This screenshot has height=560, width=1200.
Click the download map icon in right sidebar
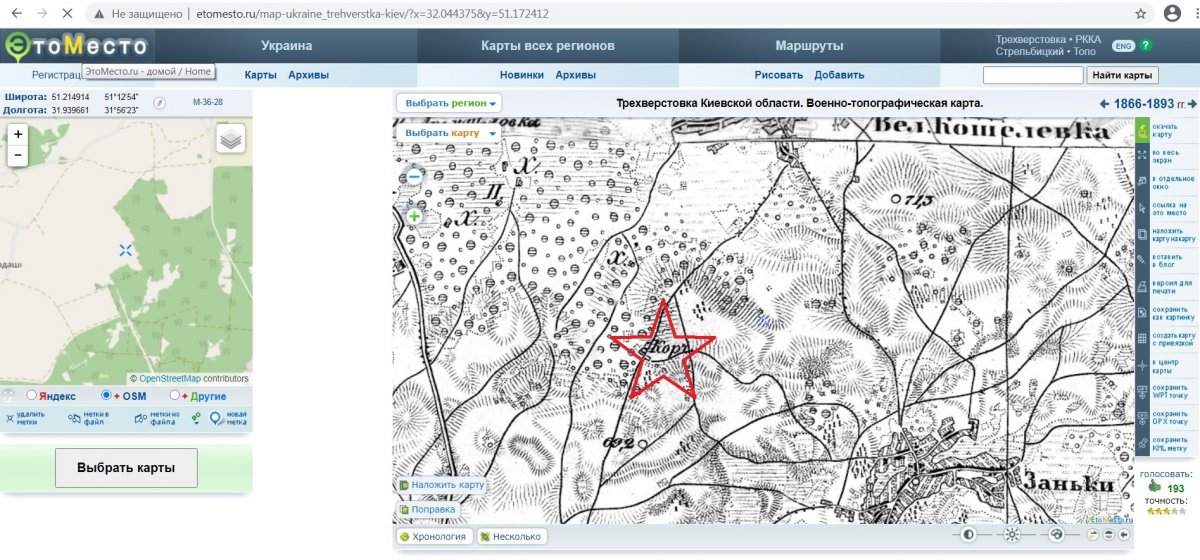click(x=1142, y=129)
